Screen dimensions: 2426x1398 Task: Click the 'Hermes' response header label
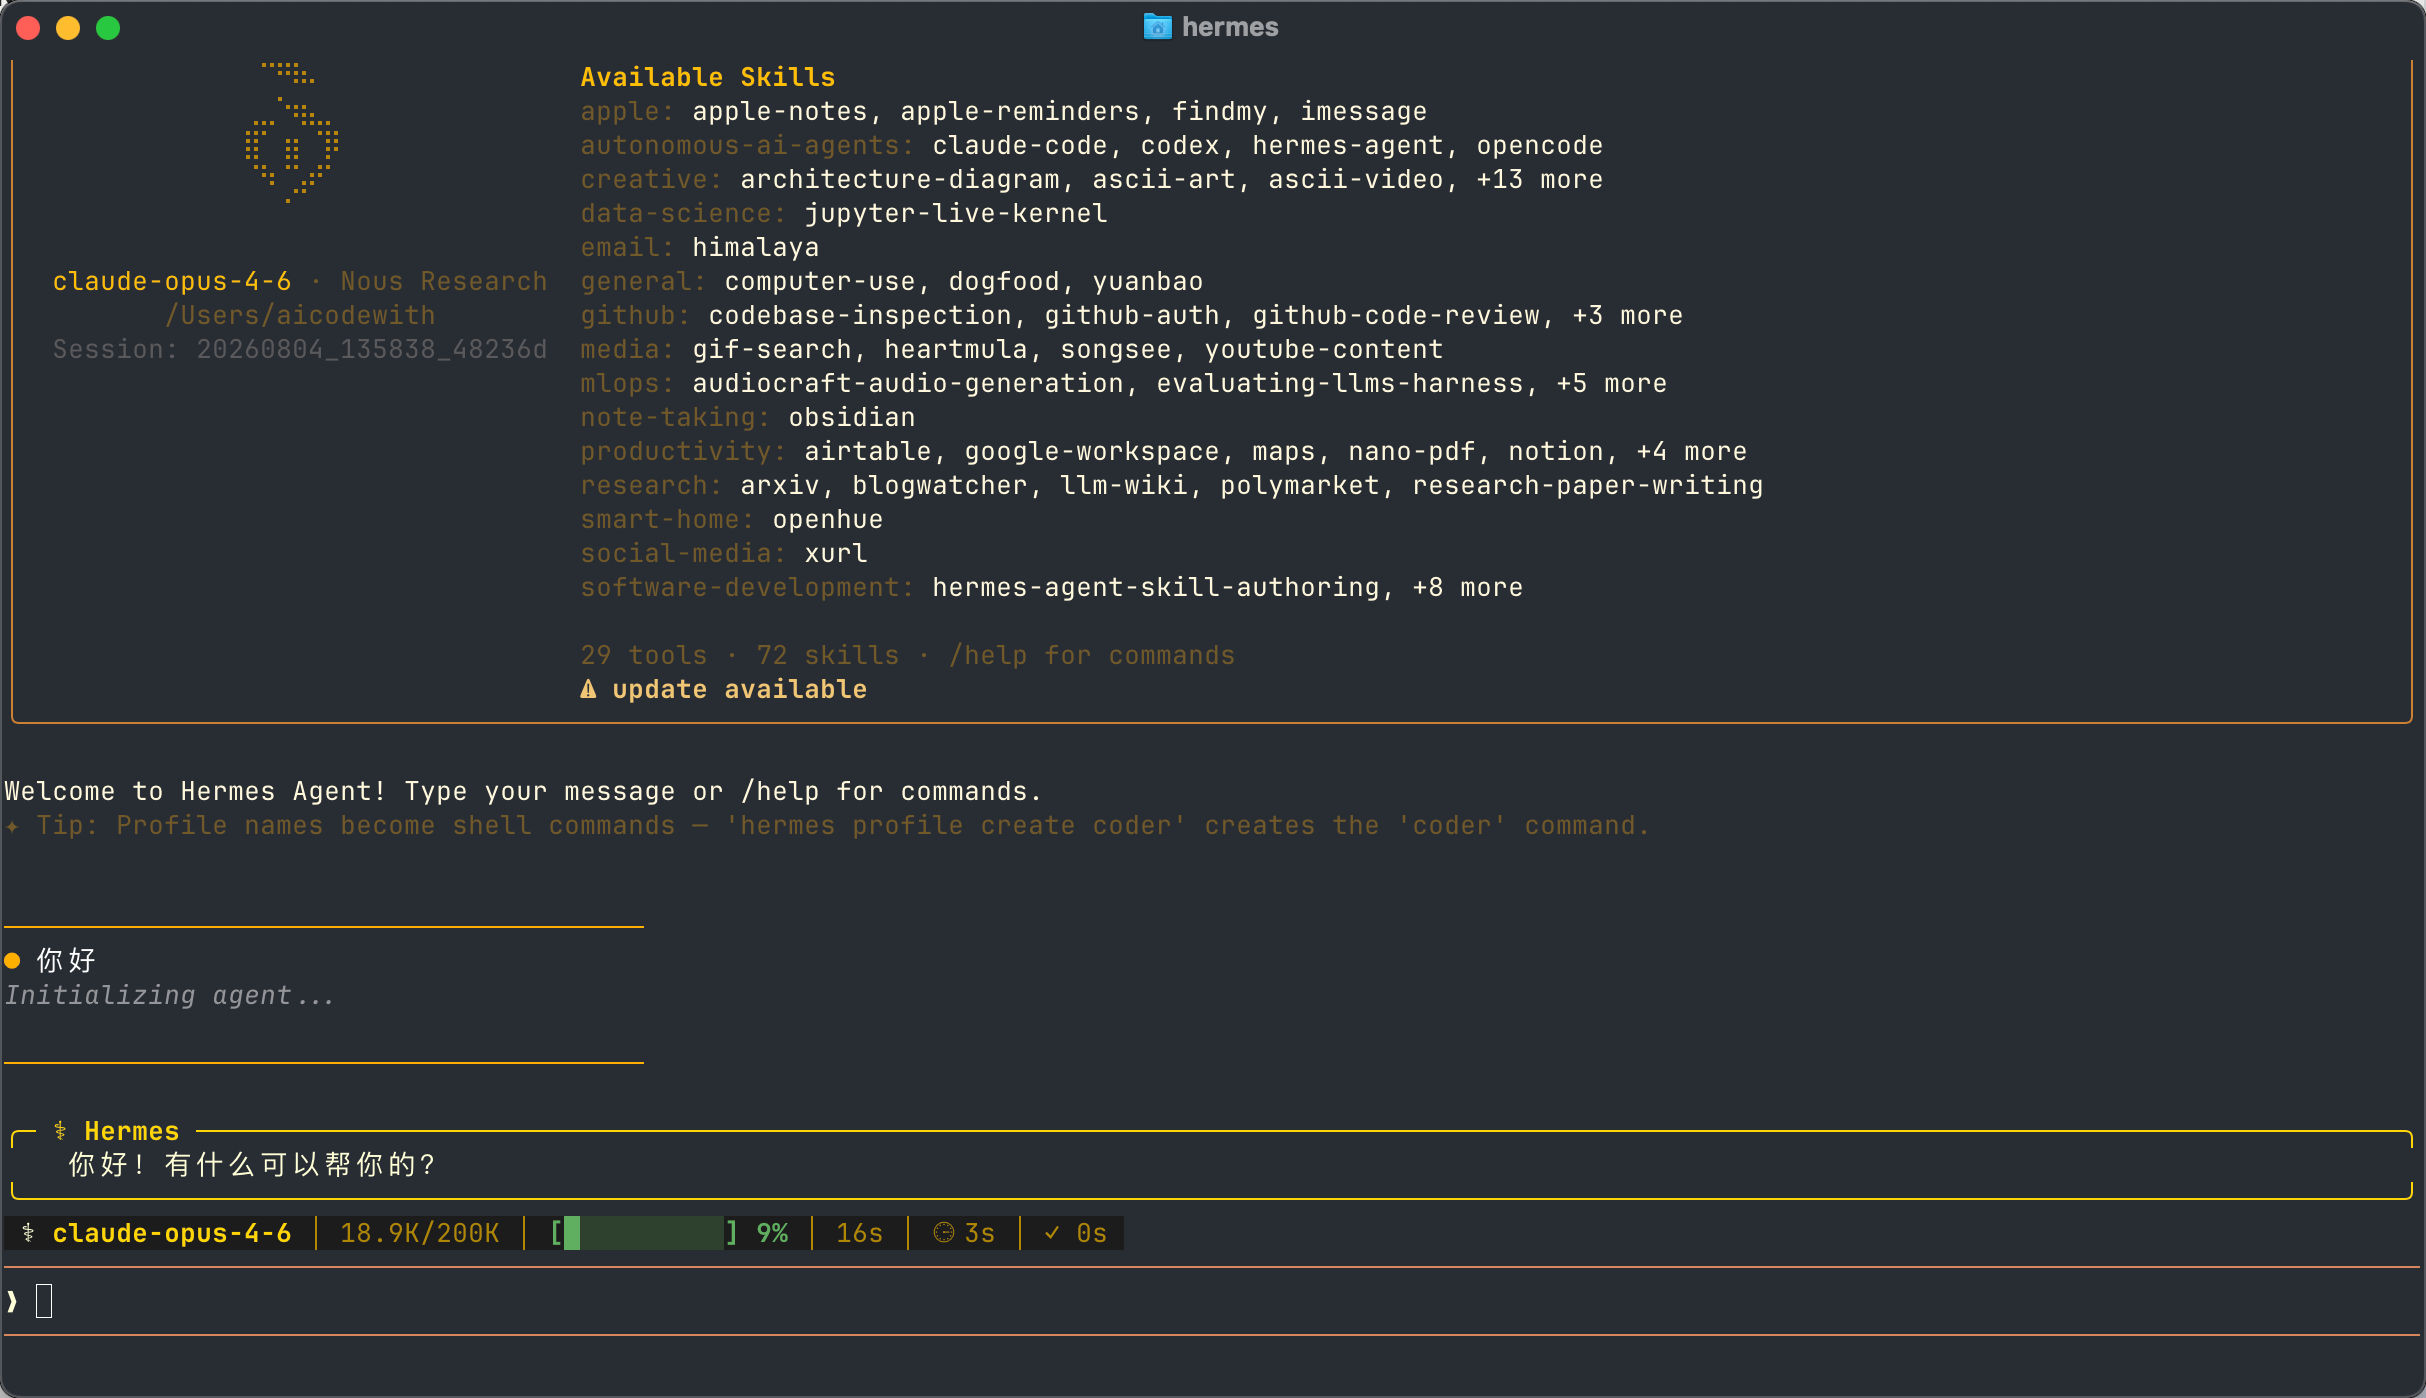point(131,1131)
